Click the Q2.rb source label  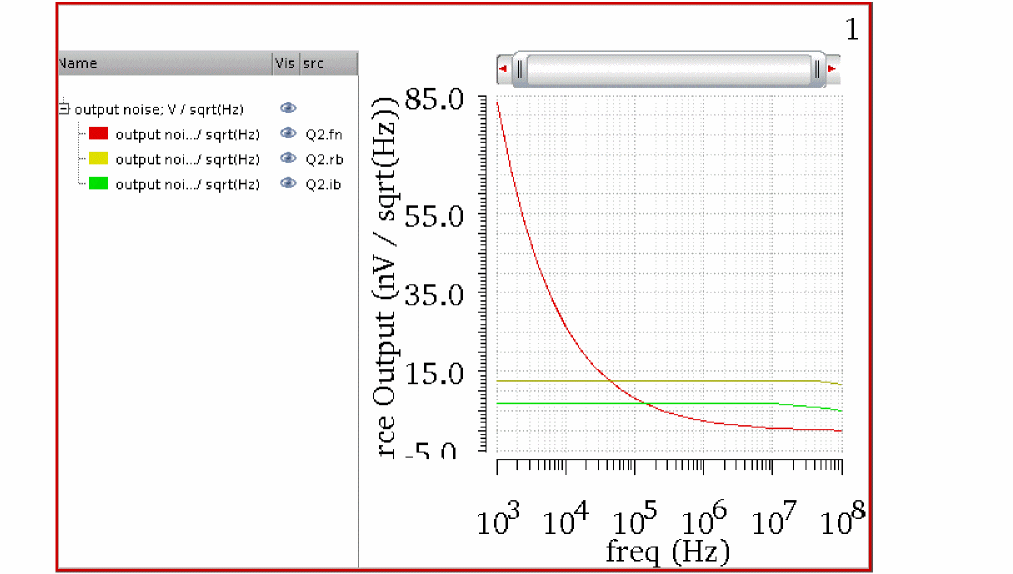click(324, 159)
